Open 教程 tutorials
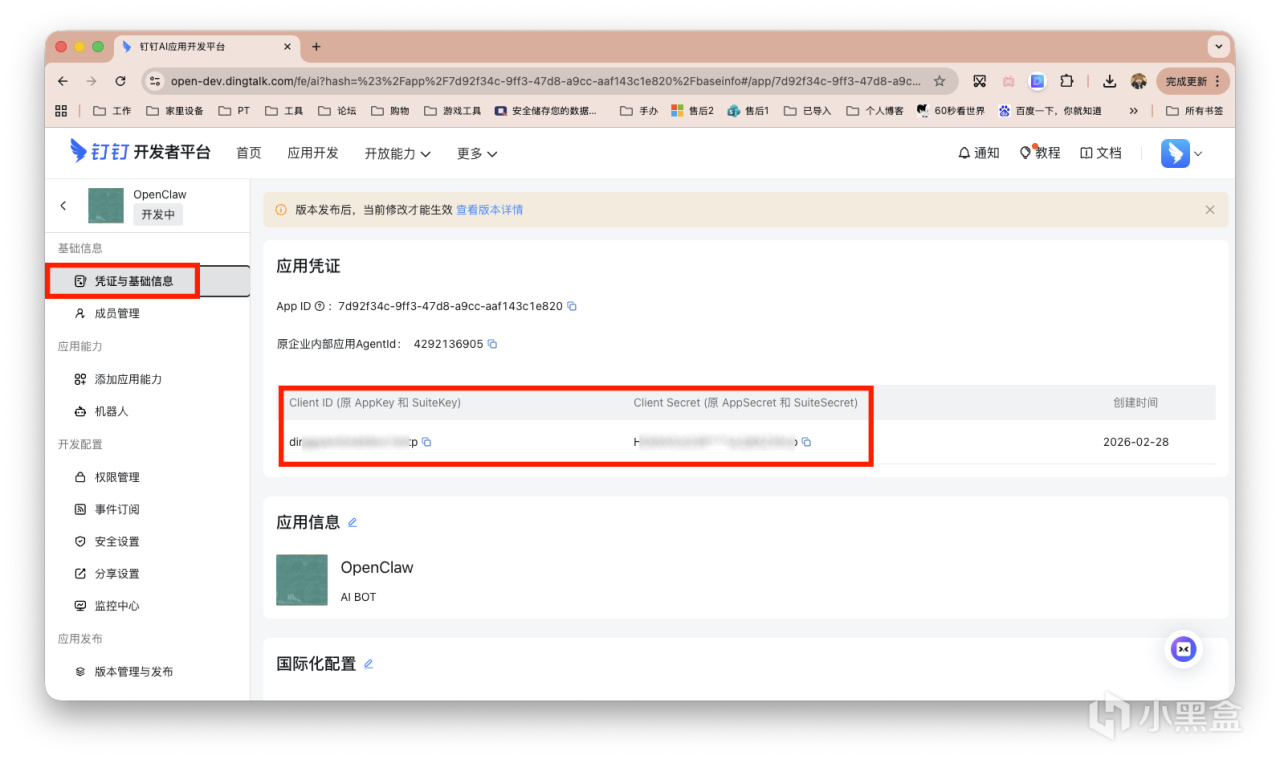The height and width of the screenshot is (760, 1280). point(1040,153)
